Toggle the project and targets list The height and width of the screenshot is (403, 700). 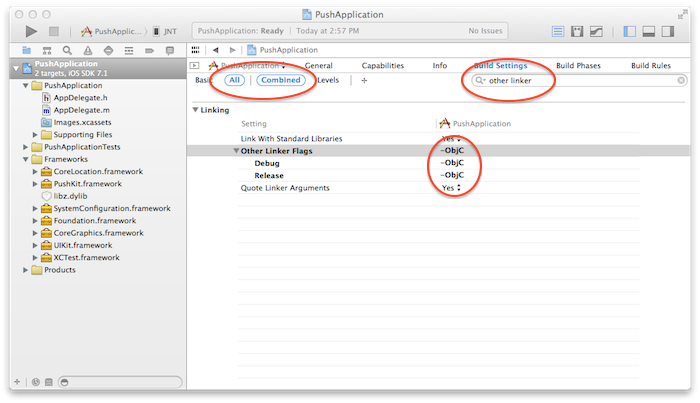(195, 66)
